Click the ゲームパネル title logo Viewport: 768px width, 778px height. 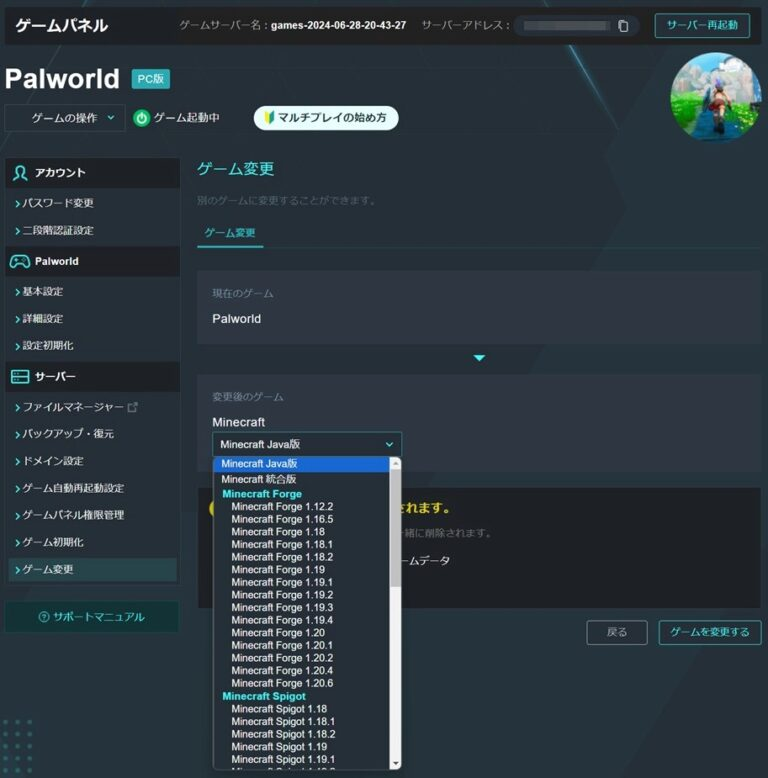tap(62, 25)
